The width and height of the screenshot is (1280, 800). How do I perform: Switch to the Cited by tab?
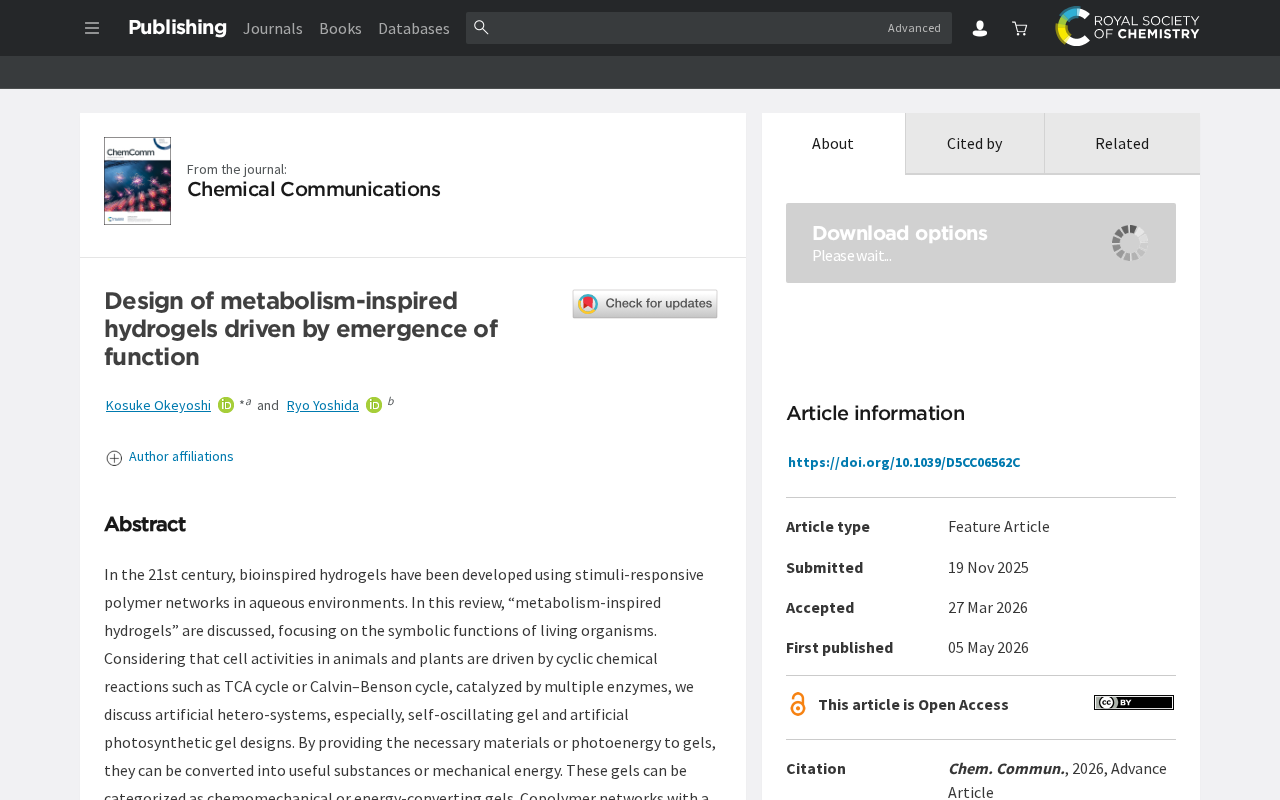click(975, 143)
